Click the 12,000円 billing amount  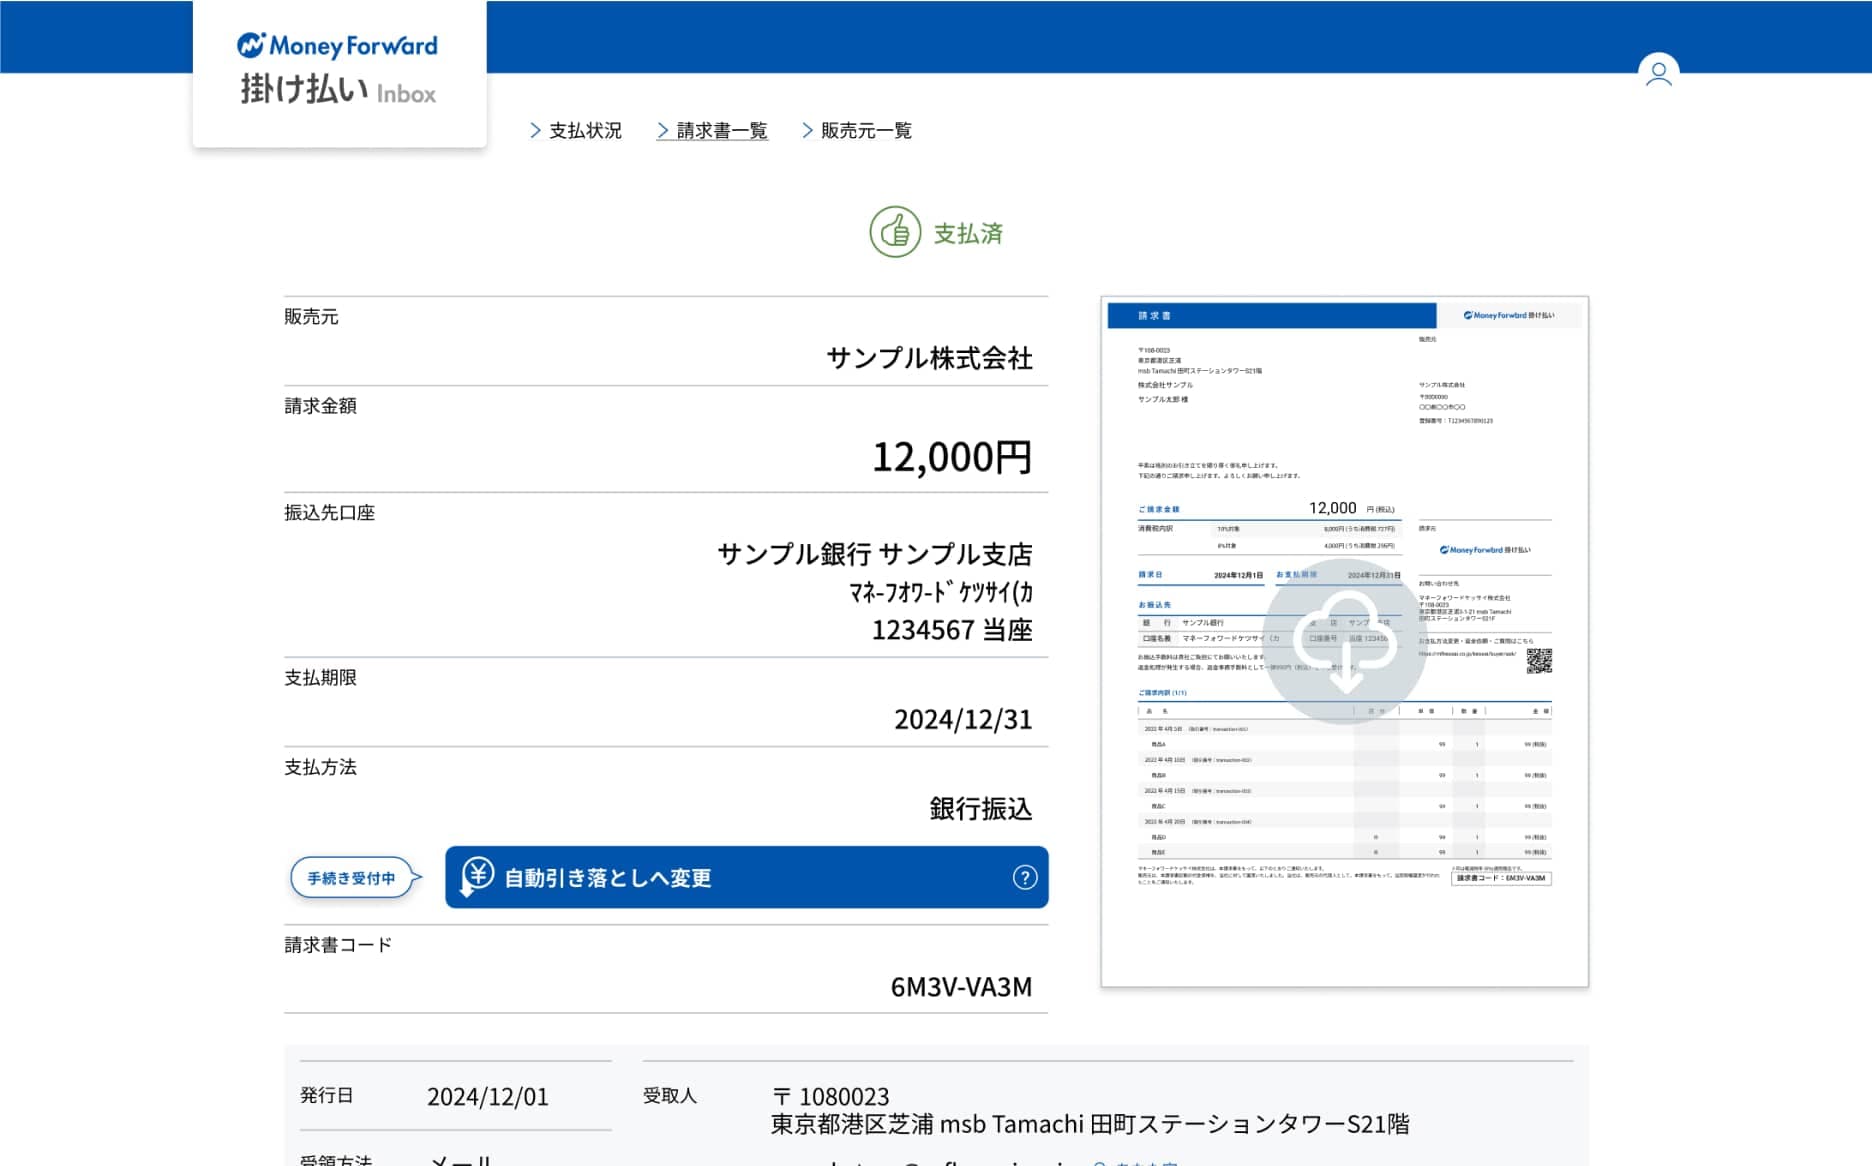pos(951,457)
